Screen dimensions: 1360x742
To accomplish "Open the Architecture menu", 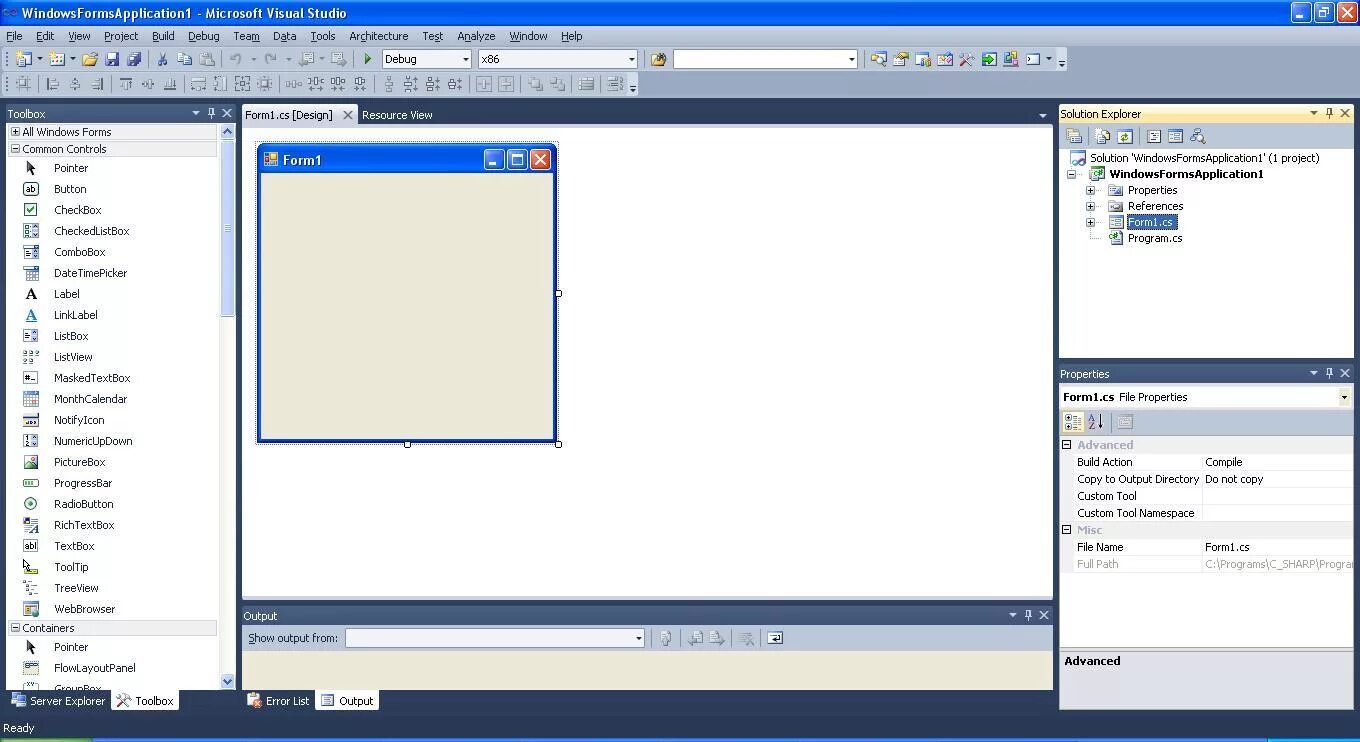I will point(378,36).
